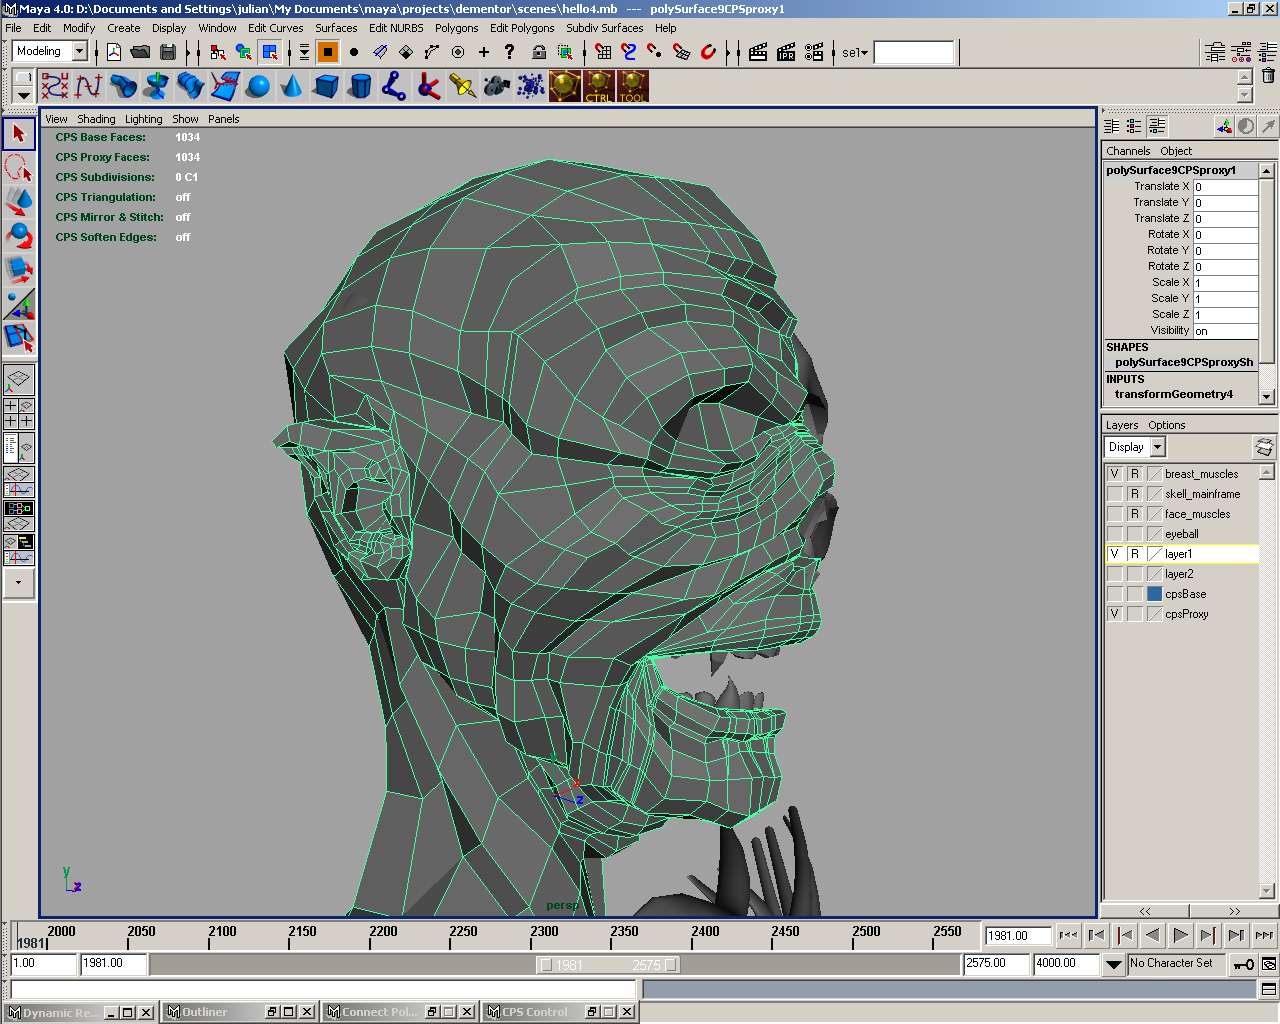
Task: Click the save scene floppy disk icon
Action: [168, 52]
